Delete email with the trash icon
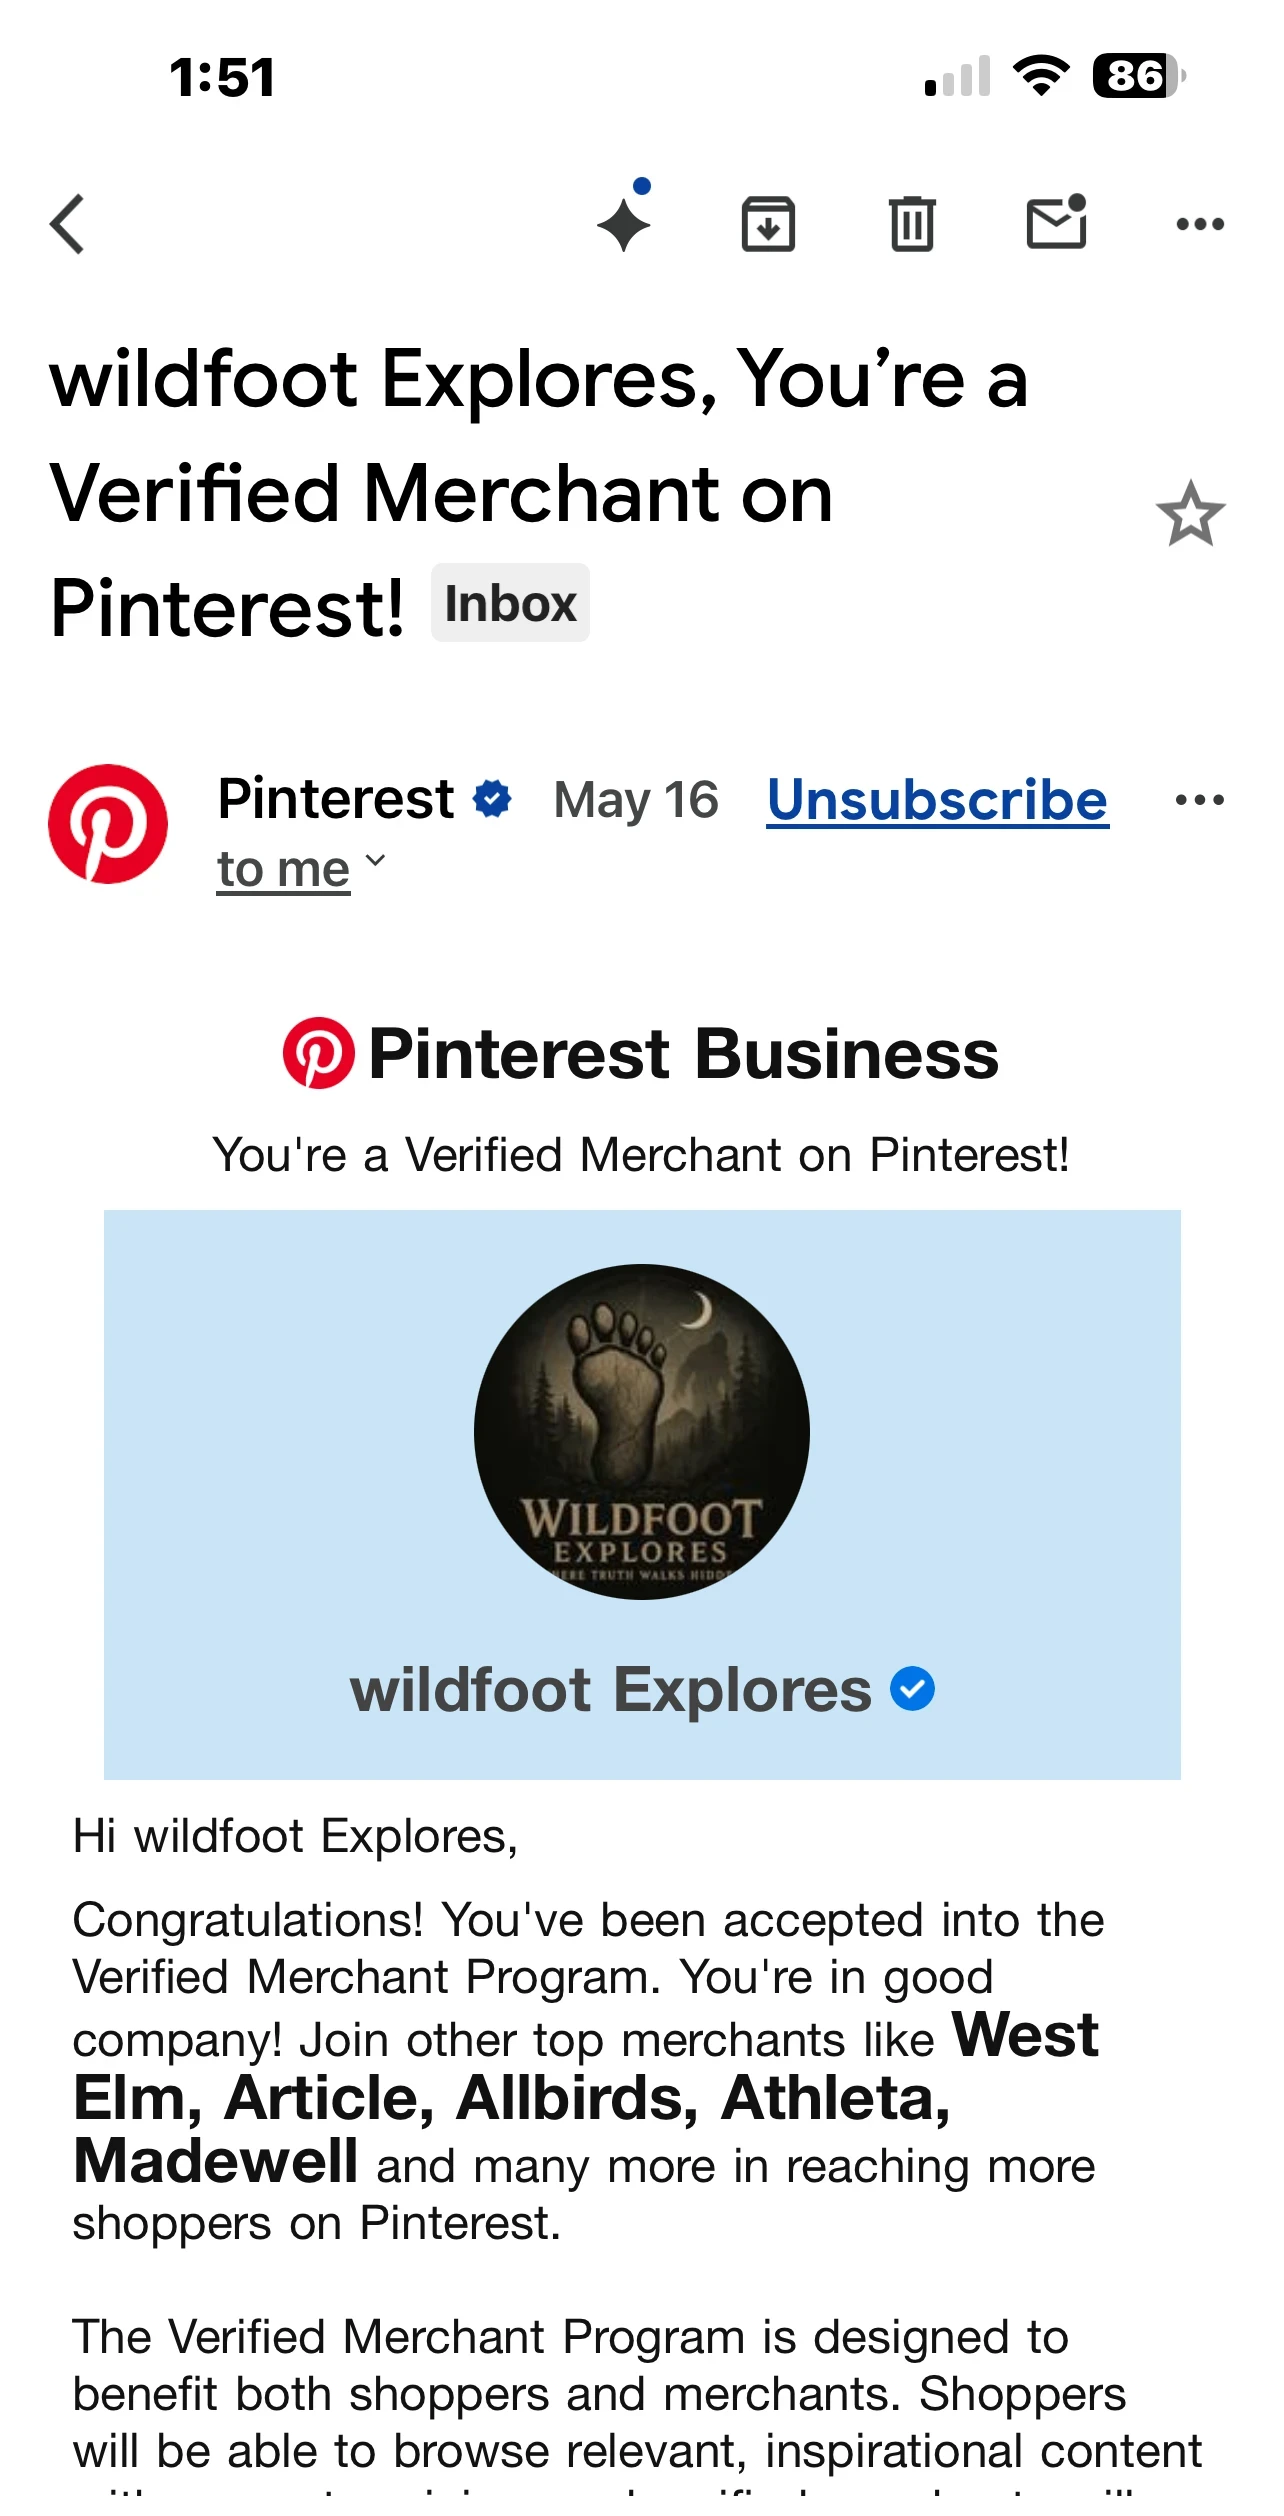The image size is (1284, 2516). 912,224
